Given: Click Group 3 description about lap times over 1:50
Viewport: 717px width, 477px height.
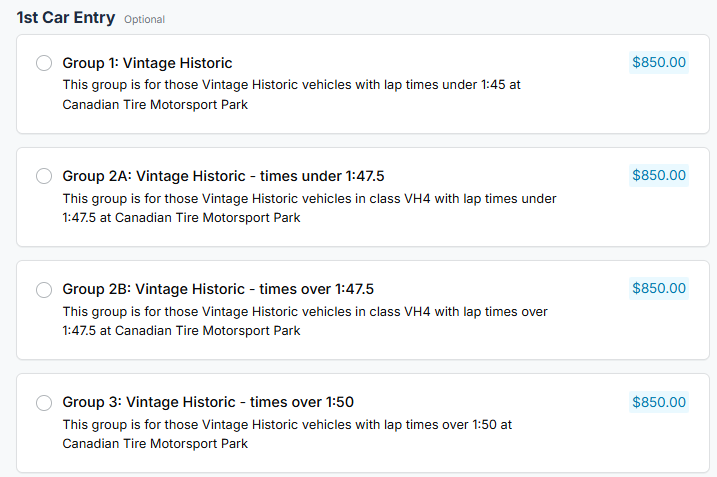Looking at the screenshot, I should click(x=287, y=434).
